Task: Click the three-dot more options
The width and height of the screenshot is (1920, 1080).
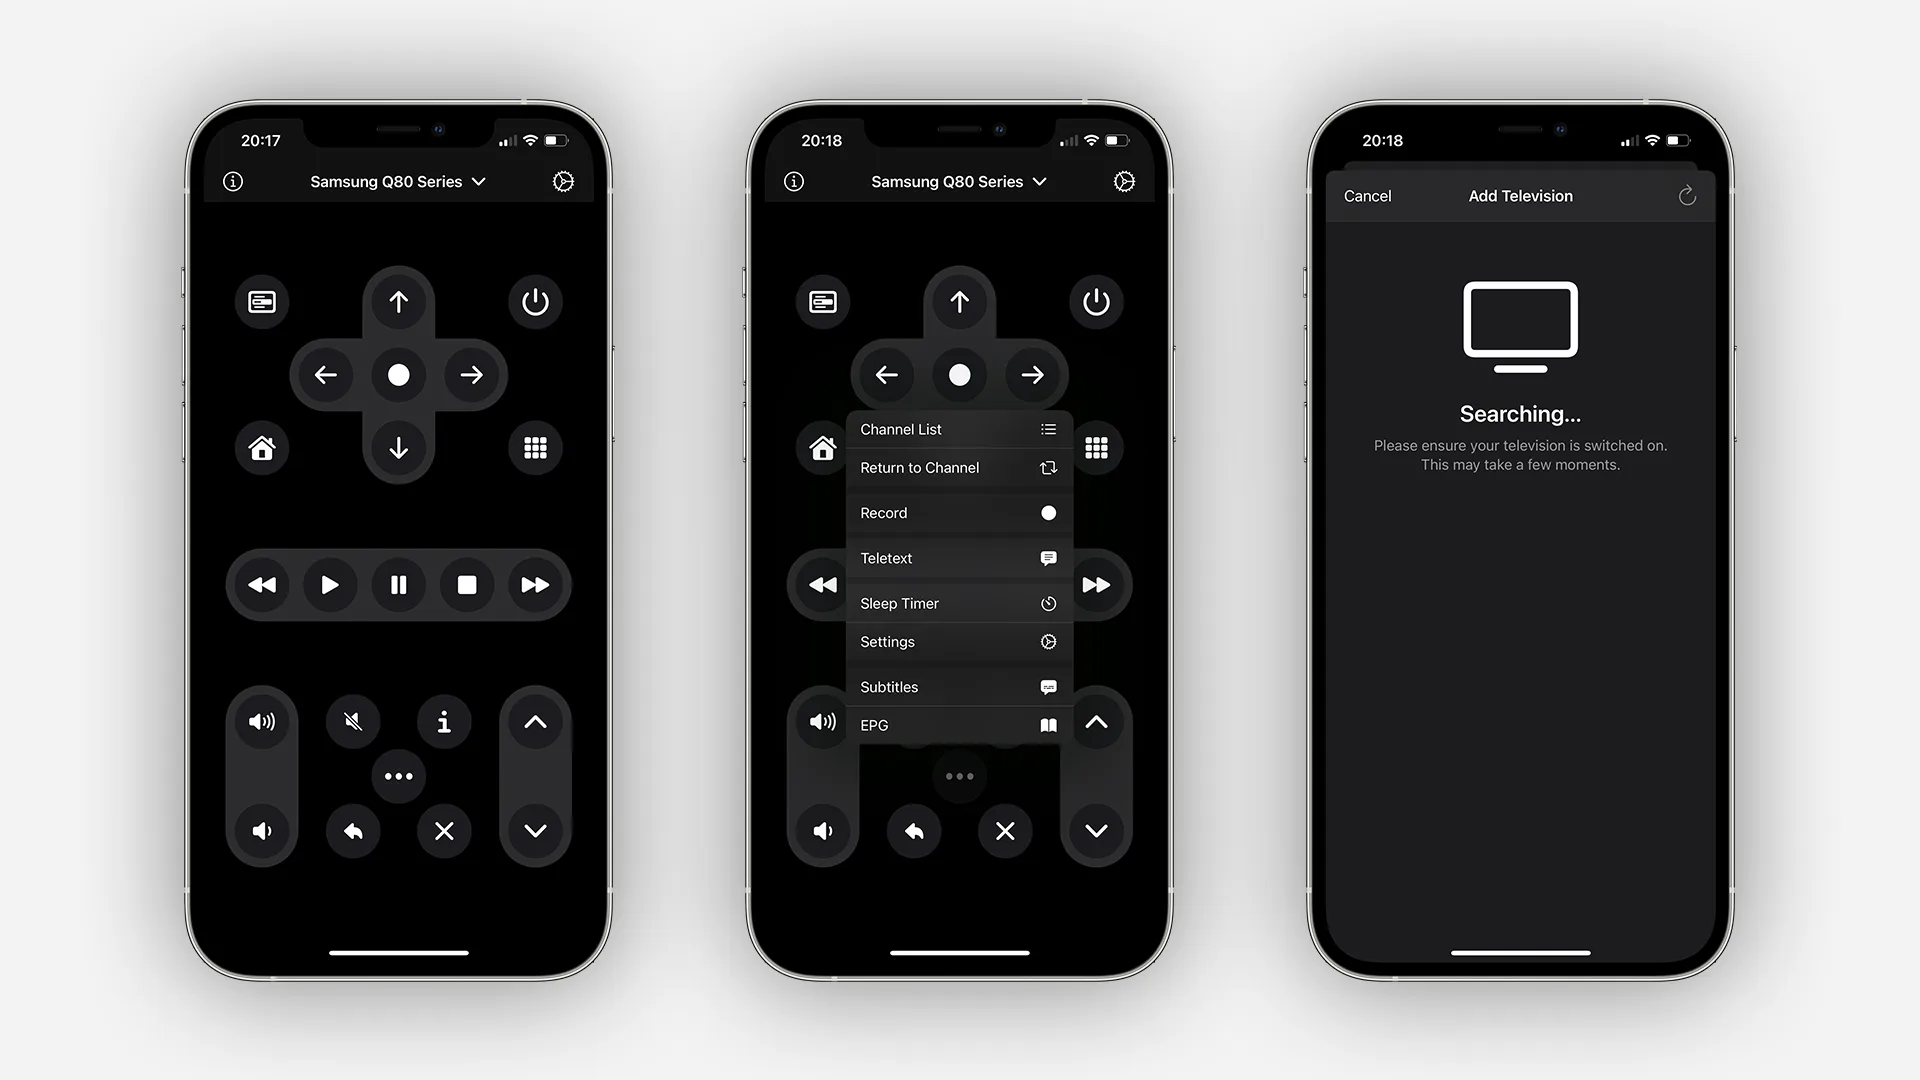Action: point(398,777)
